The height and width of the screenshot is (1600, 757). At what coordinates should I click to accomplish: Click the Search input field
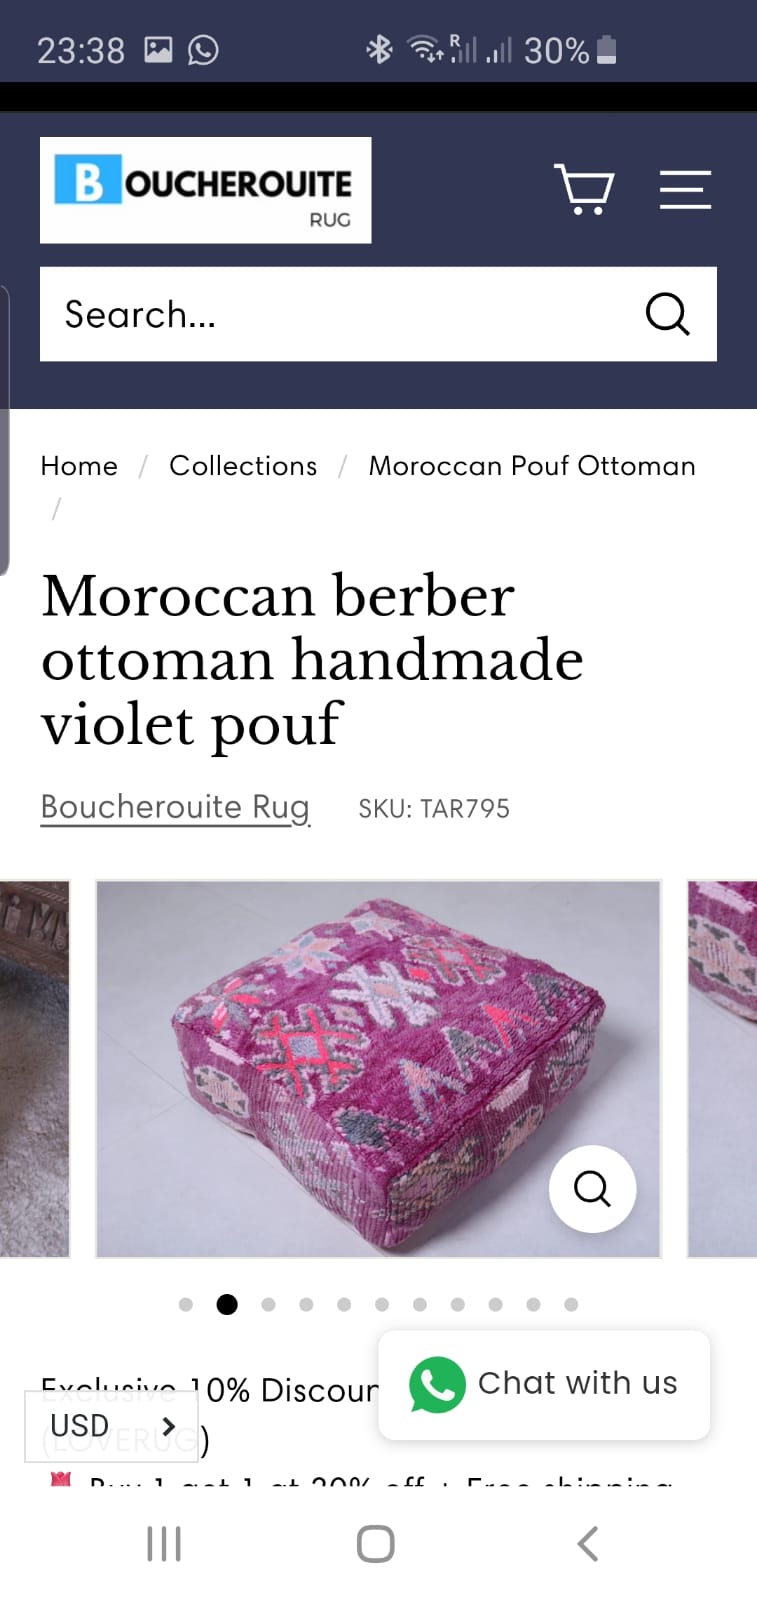click(x=340, y=314)
